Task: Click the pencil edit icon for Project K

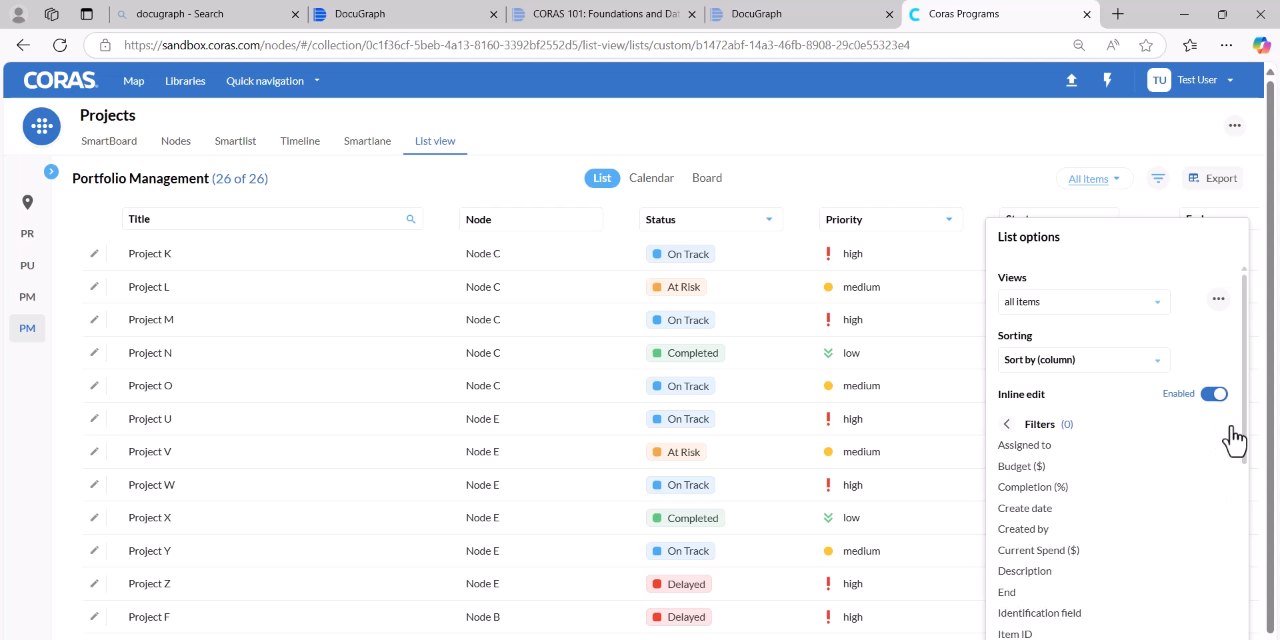Action: pos(94,253)
